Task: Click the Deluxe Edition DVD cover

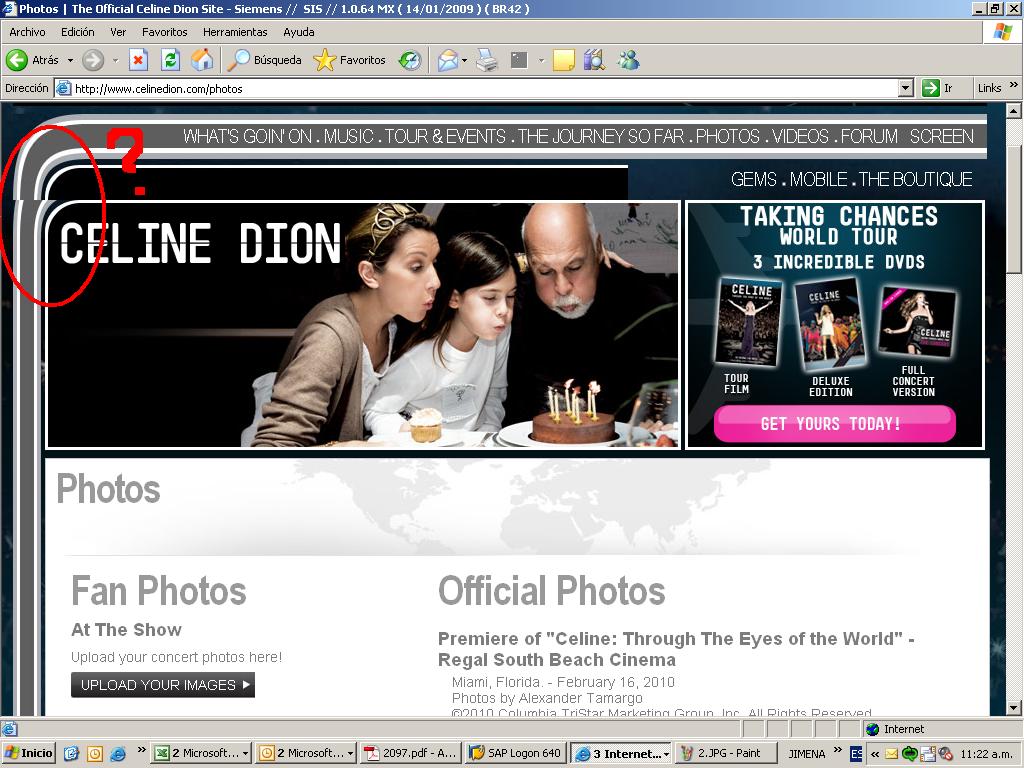Action: point(830,325)
